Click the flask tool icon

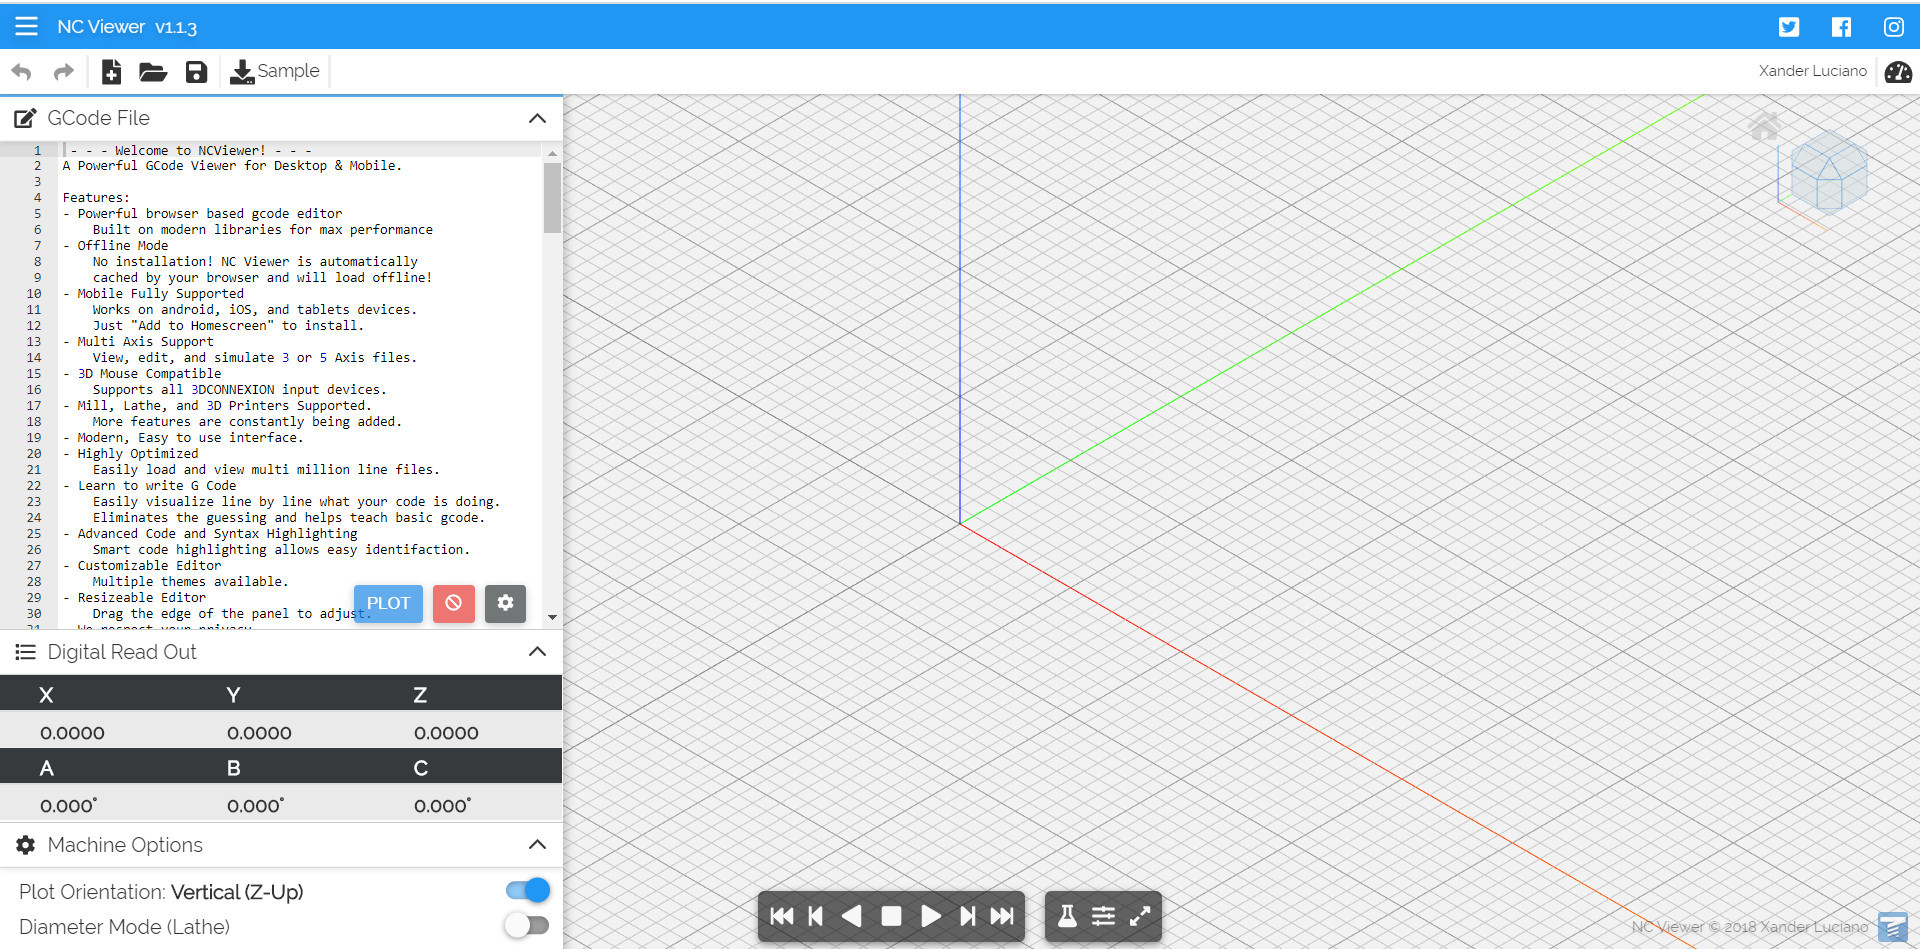[1067, 916]
